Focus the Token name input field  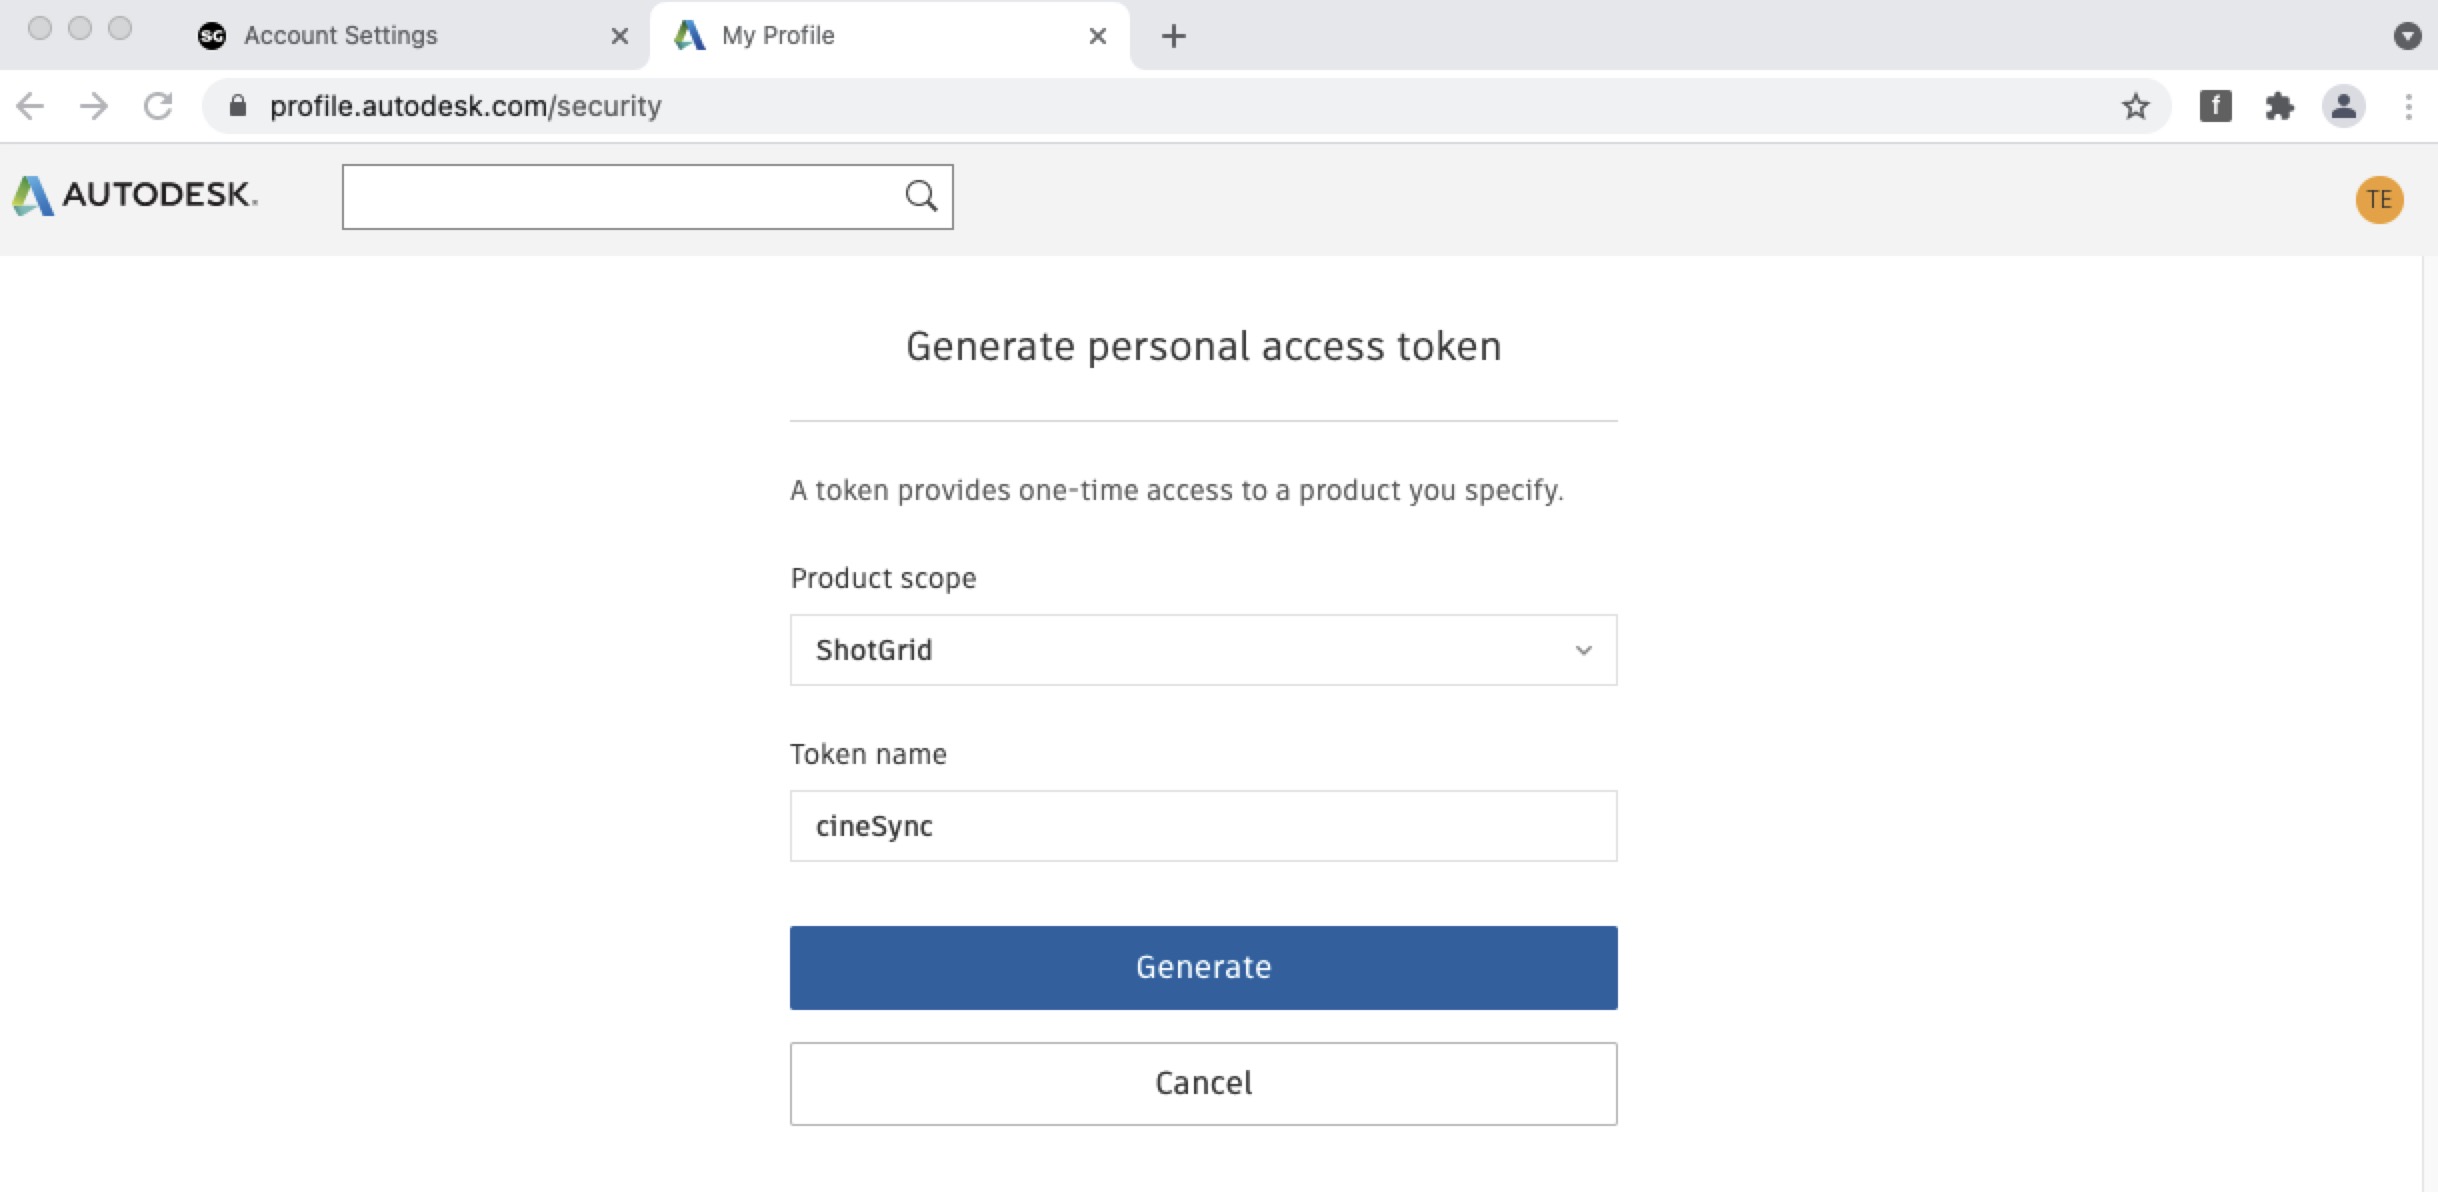(1203, 826)
